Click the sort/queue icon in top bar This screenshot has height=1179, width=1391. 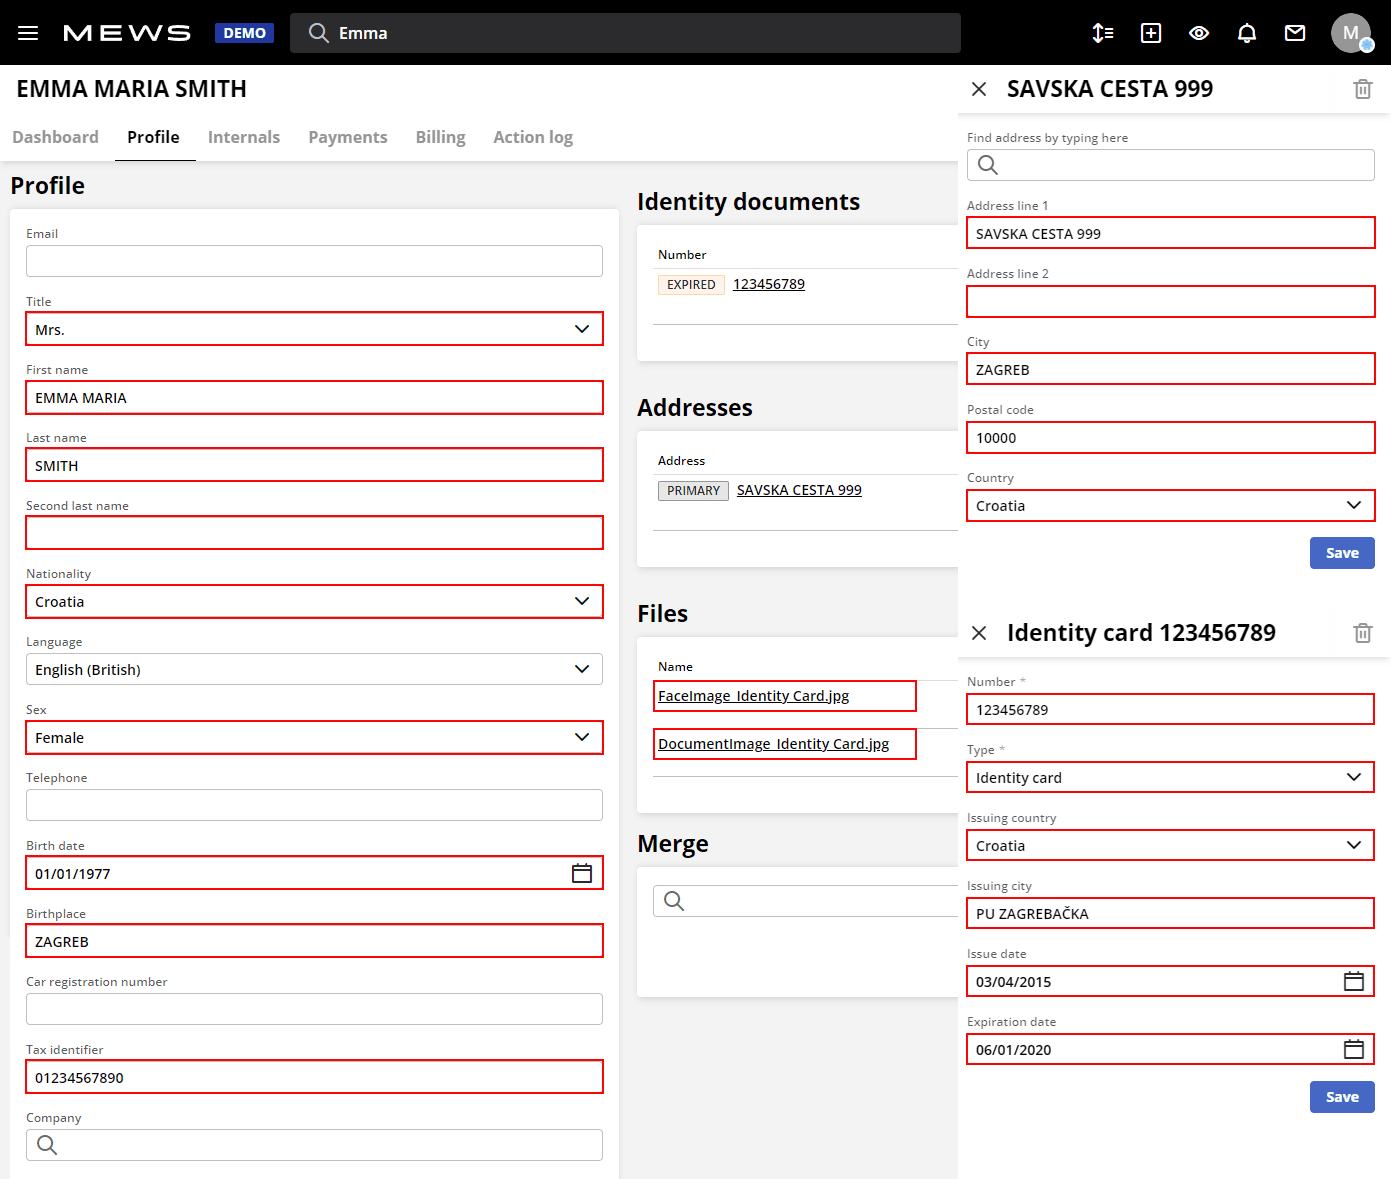(x=1103, y=33)
